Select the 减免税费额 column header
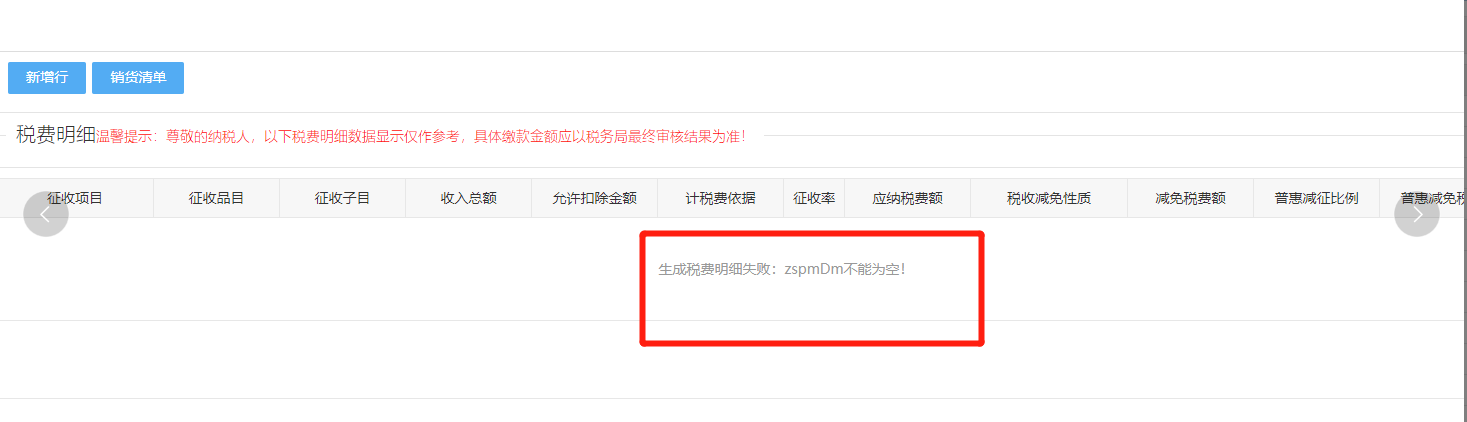The height and width of the screenshot is (422, 1467). tap(1190, 198)
